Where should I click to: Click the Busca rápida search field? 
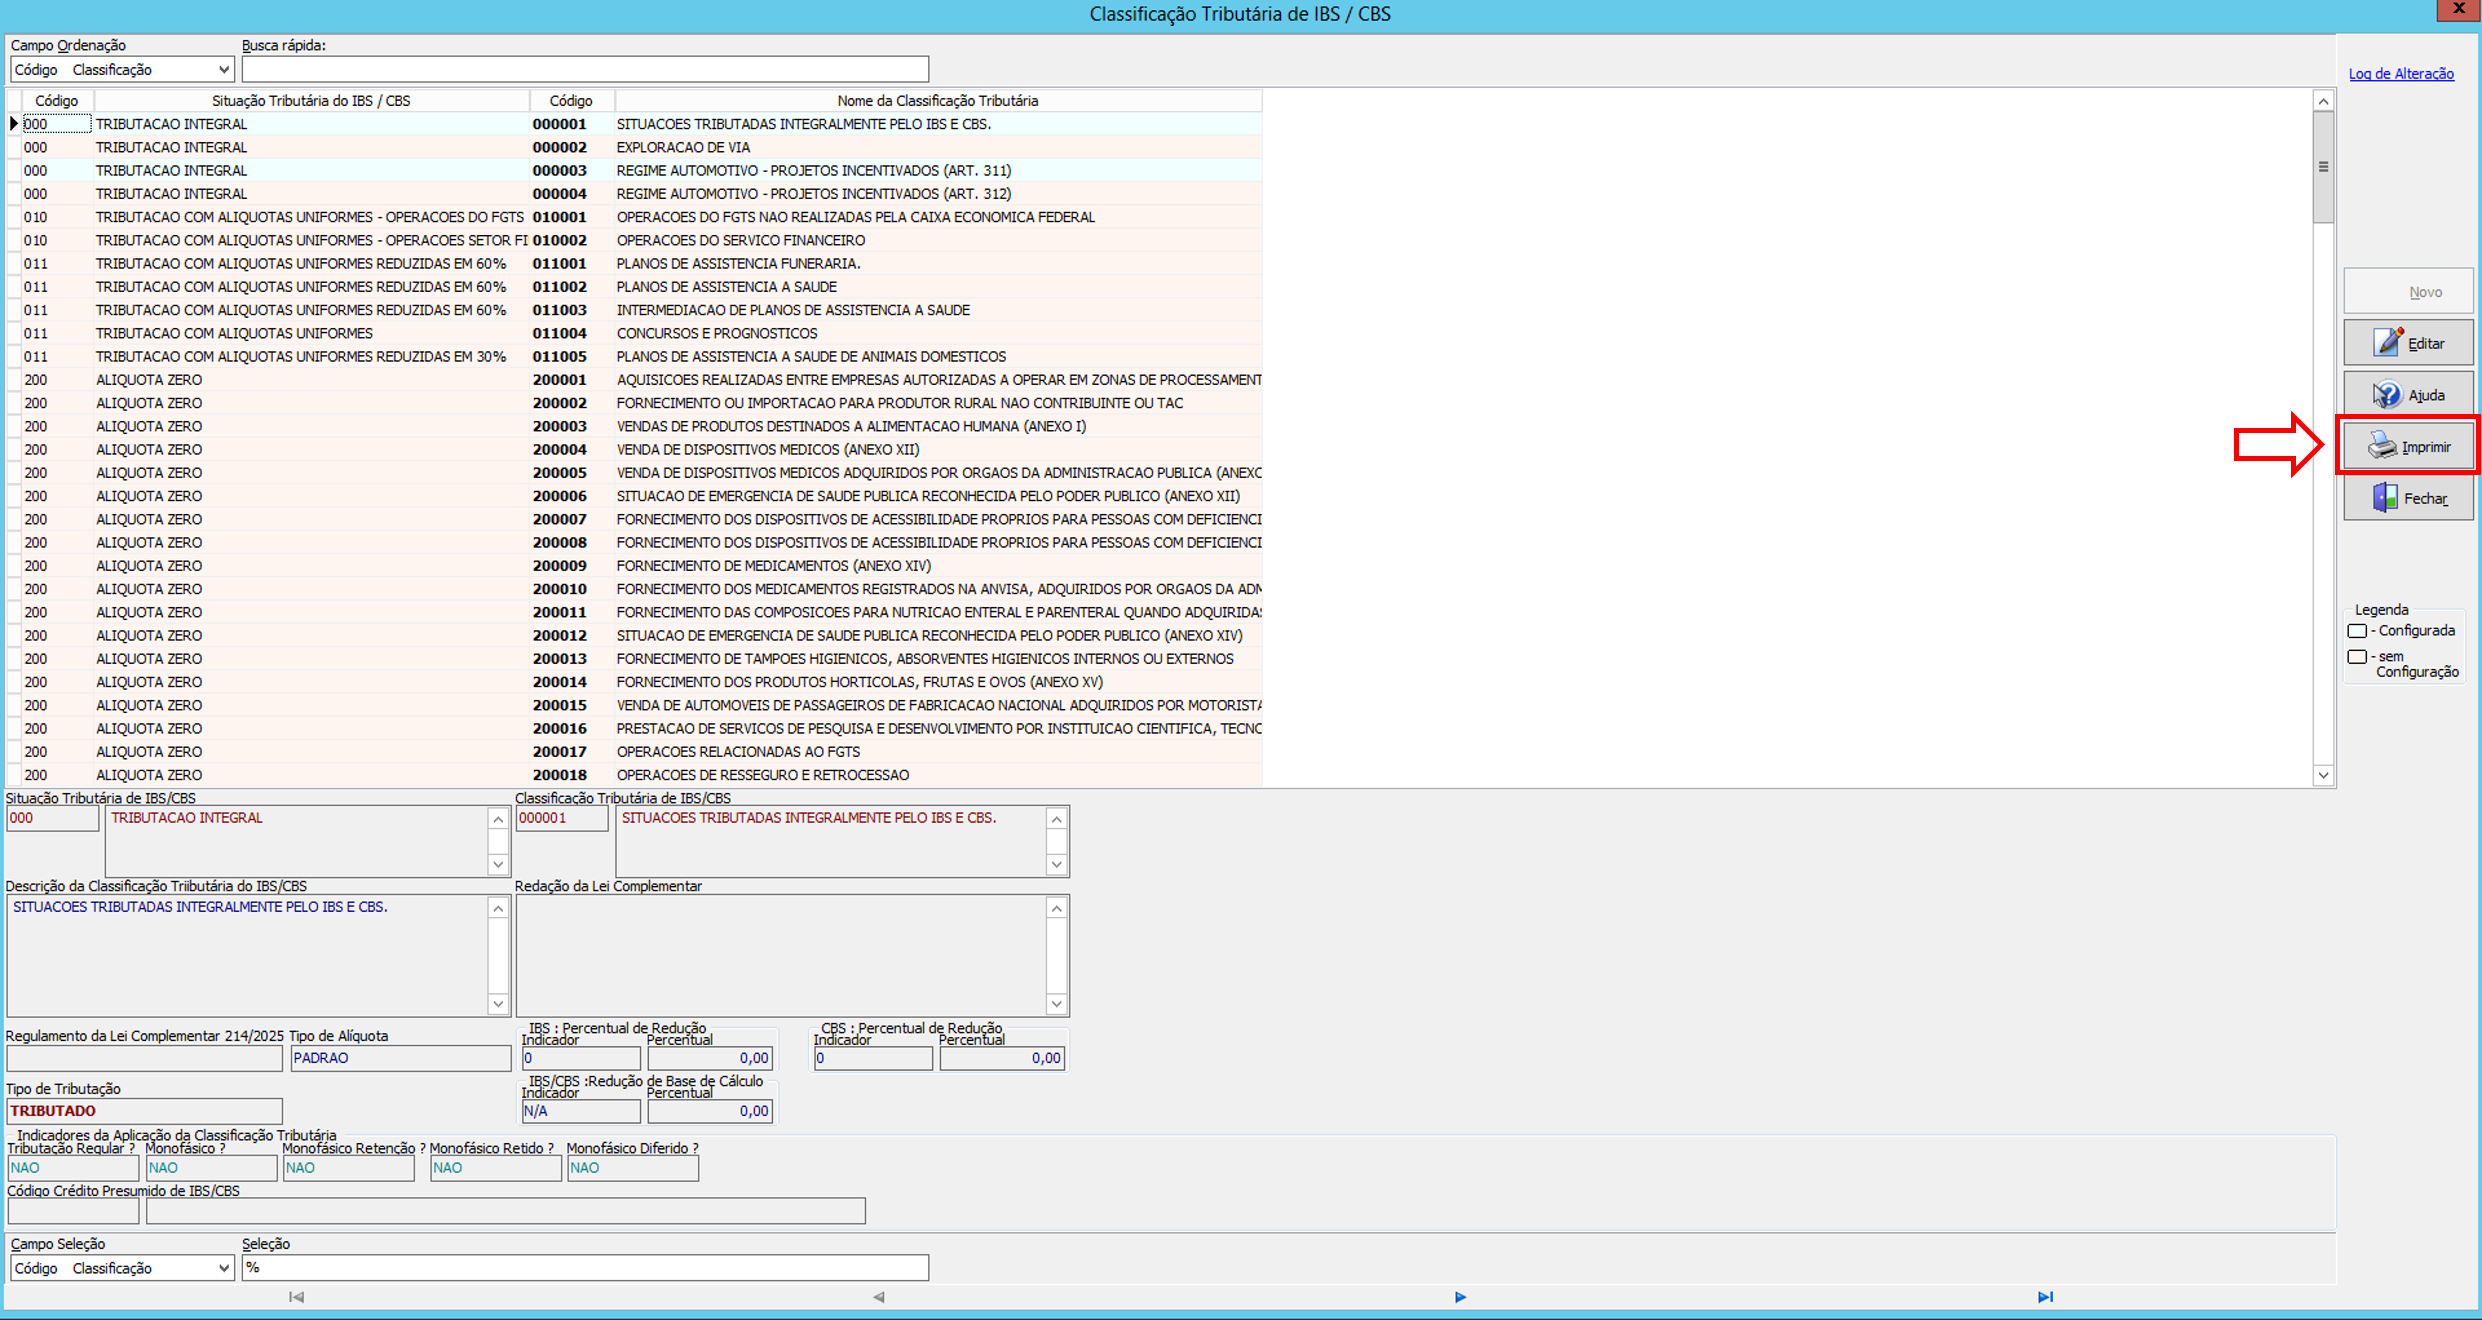point(585,70)
